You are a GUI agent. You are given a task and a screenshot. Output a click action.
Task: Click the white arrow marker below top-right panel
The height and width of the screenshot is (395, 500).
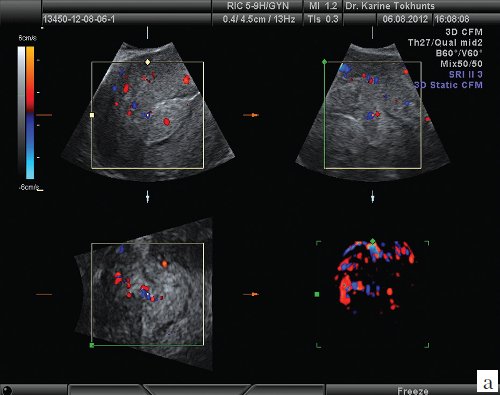tap(373, 197)
